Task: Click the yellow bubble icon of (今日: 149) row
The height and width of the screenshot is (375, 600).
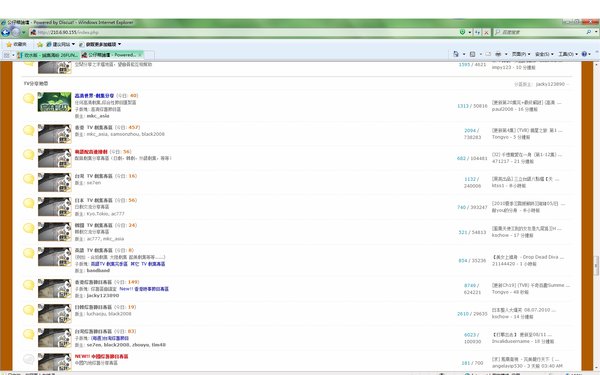Action: (29, 285)
